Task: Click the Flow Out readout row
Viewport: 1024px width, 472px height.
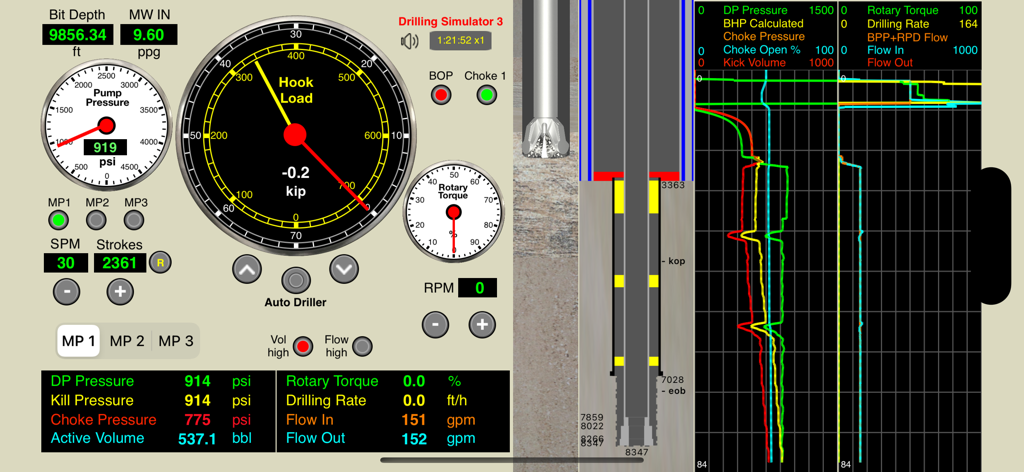Action: click(x=393, y=438)
